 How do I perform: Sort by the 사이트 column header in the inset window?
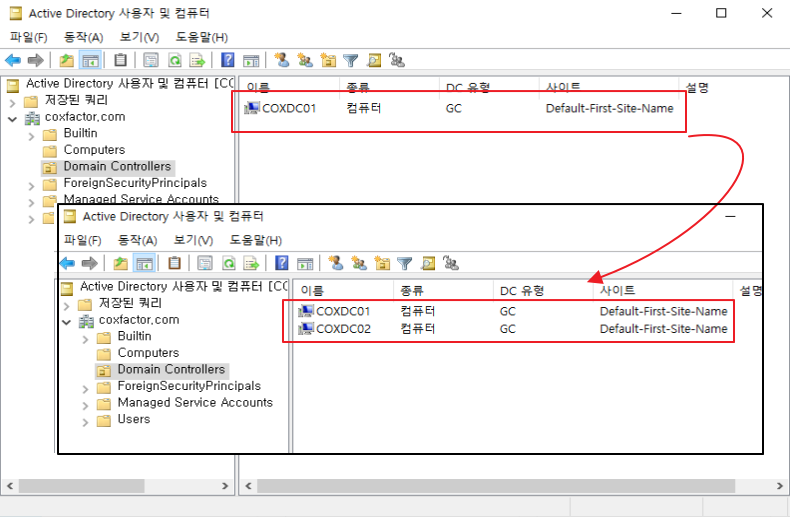[663, 290]
